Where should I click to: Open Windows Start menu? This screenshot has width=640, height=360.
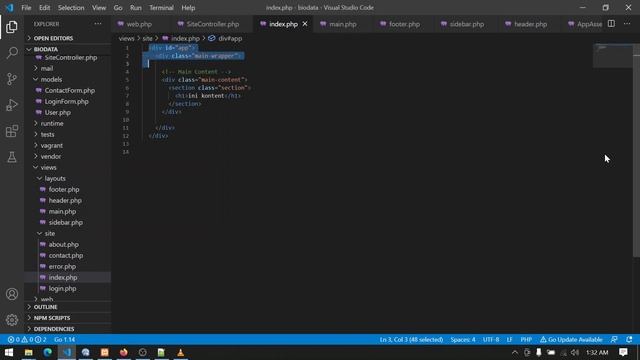pos(9,352)
